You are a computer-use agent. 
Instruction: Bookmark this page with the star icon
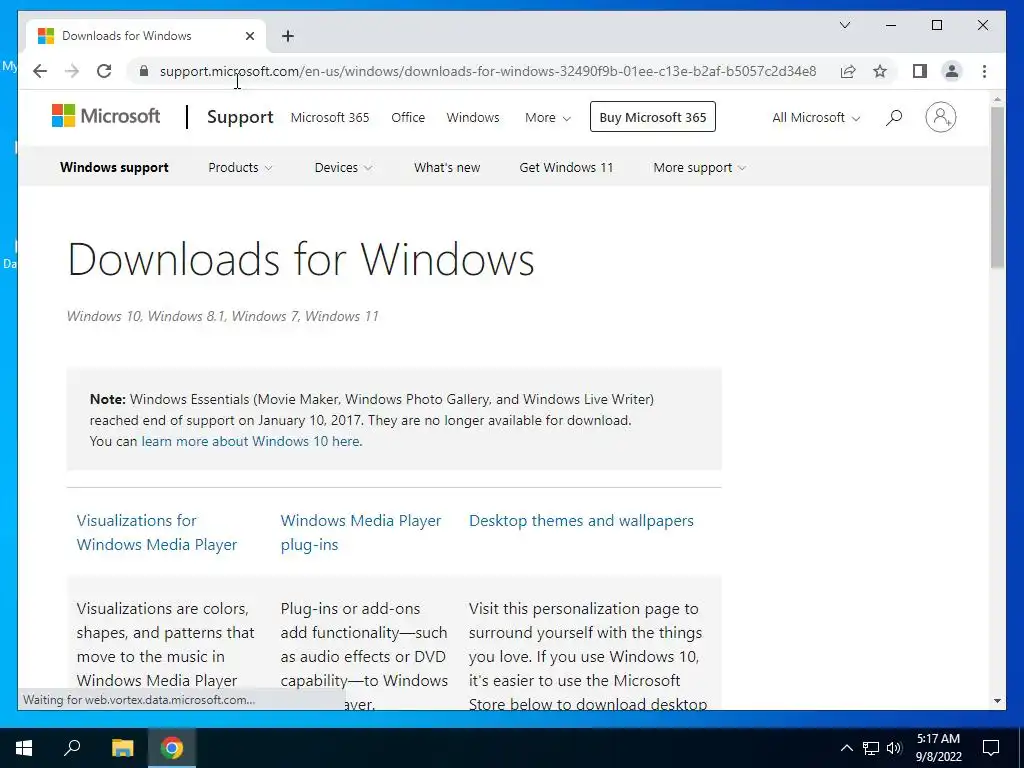click(x=880, y=71)
